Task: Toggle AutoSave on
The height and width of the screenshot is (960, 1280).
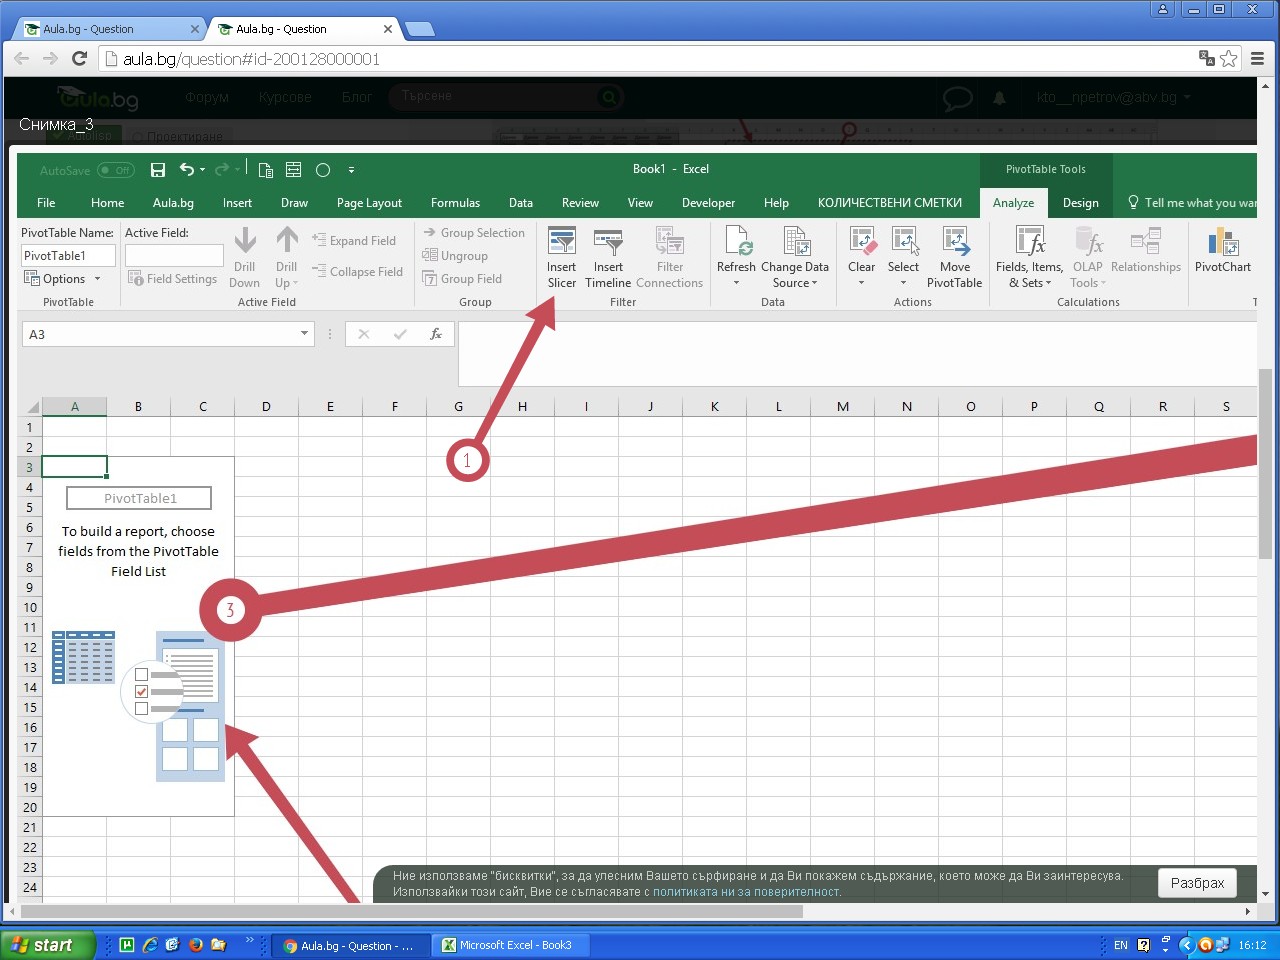Action: pos(116,170)
